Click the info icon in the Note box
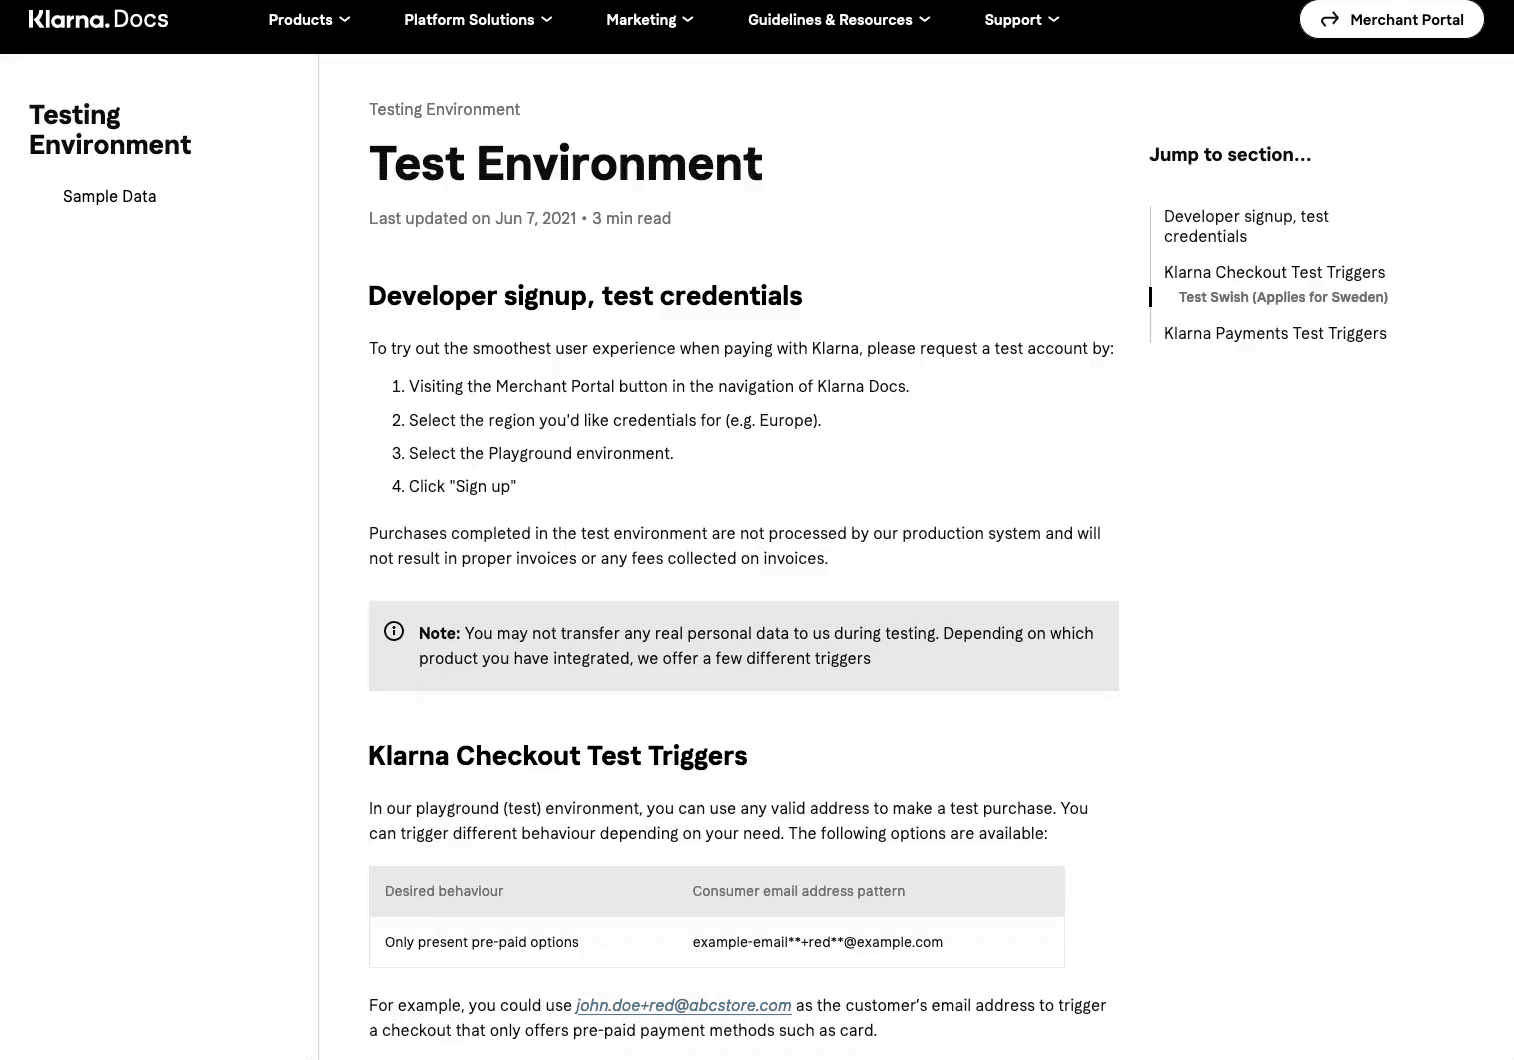The width and height of the screenshot is (1514, 1060). (x=394, y=631)
